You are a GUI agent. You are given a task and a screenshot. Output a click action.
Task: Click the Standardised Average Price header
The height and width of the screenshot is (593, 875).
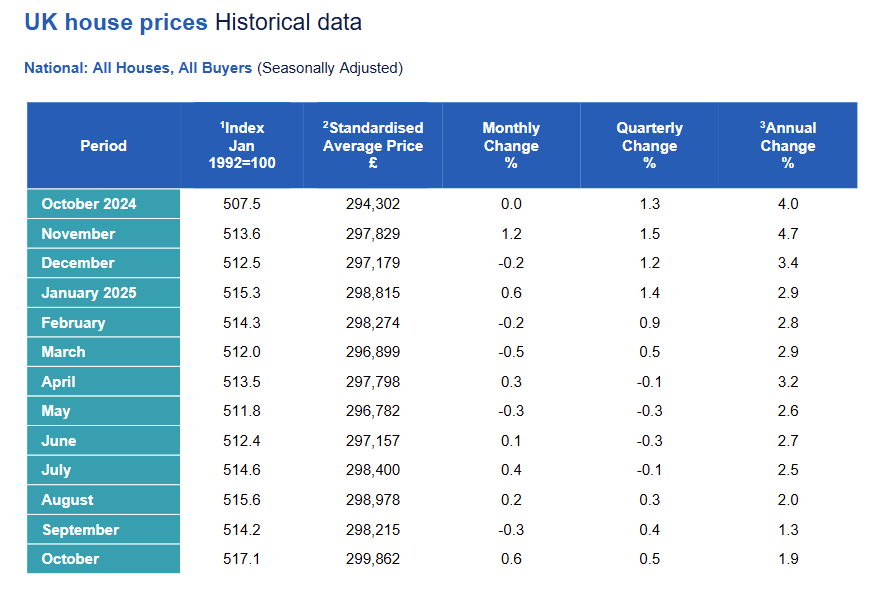(x=373, y=146)
